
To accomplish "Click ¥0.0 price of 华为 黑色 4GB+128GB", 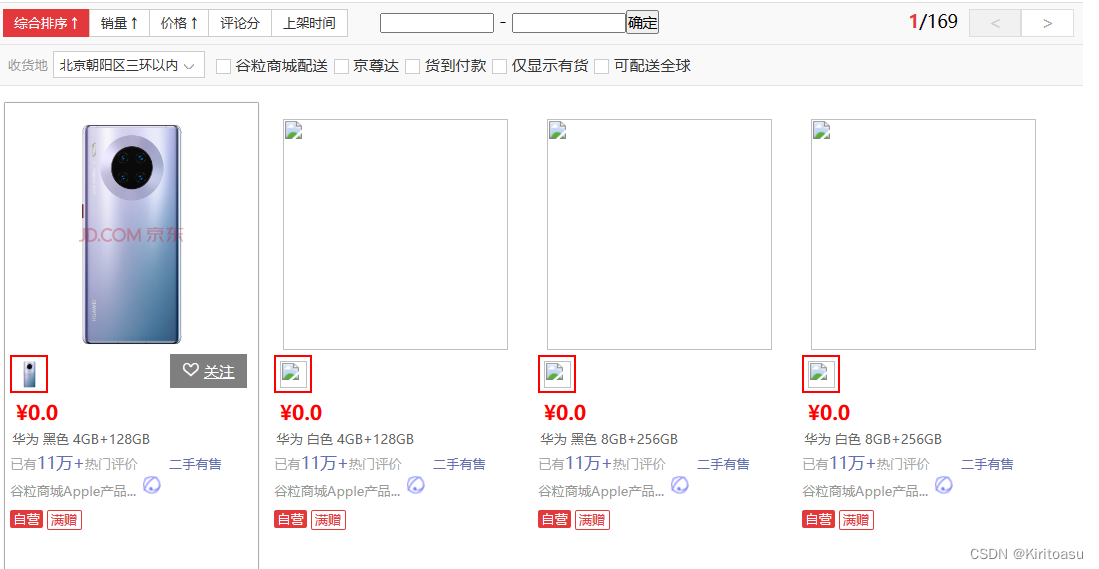I will click(37, 413).
